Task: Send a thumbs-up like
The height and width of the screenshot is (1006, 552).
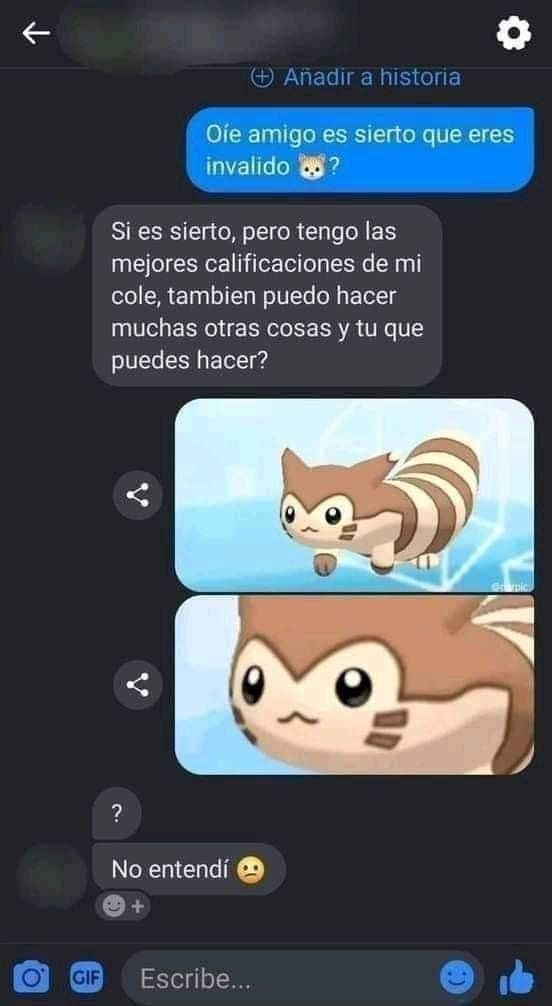Action: (517, 978)
